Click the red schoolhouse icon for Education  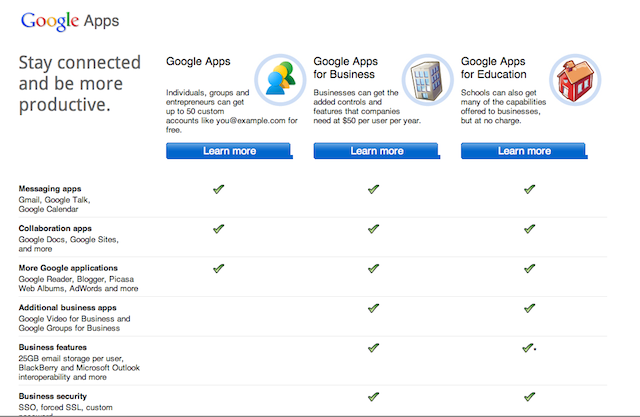(x=575, y=80)
